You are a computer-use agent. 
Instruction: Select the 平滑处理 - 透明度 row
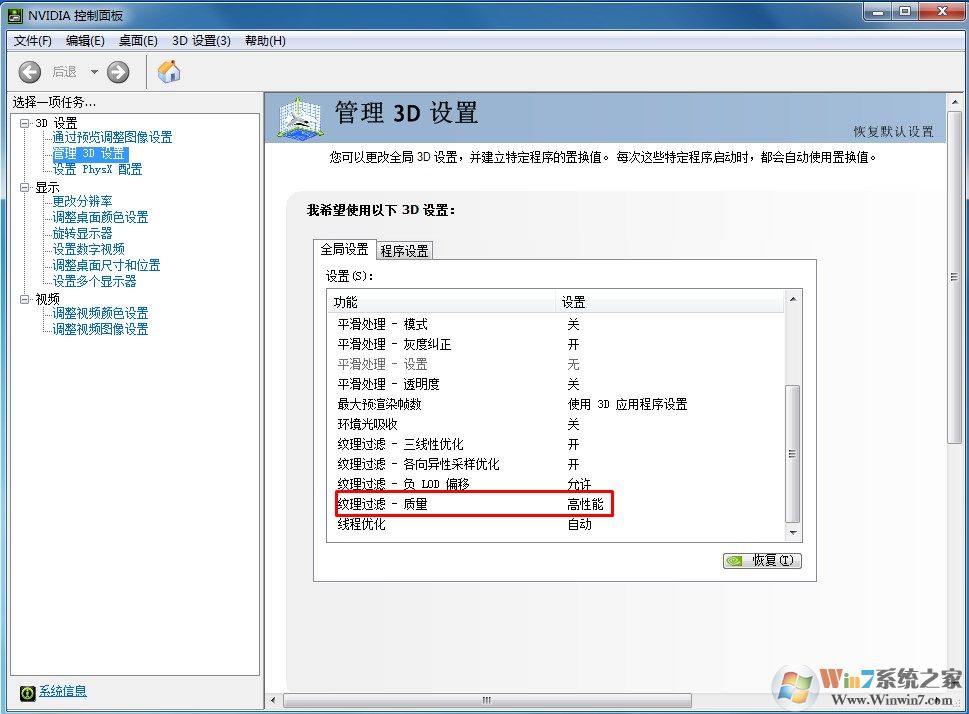click(x=556, y=385)
